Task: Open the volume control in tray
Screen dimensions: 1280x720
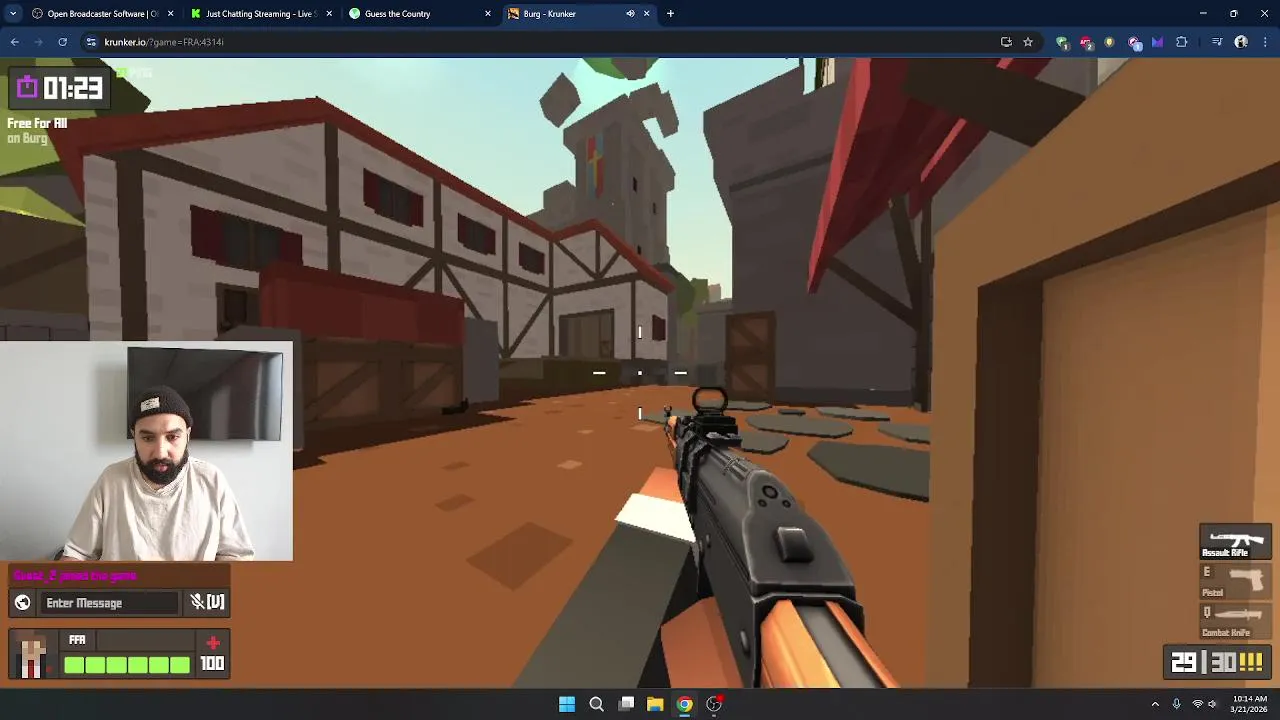Action: 1212,704
